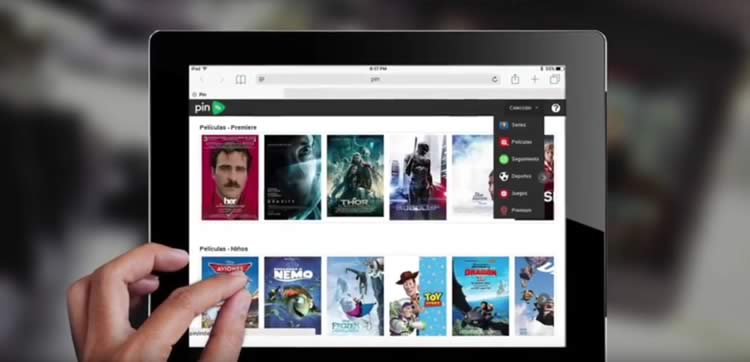Tap the Safari share icon
Screen dimensions: 750x362
click(515, 79)
